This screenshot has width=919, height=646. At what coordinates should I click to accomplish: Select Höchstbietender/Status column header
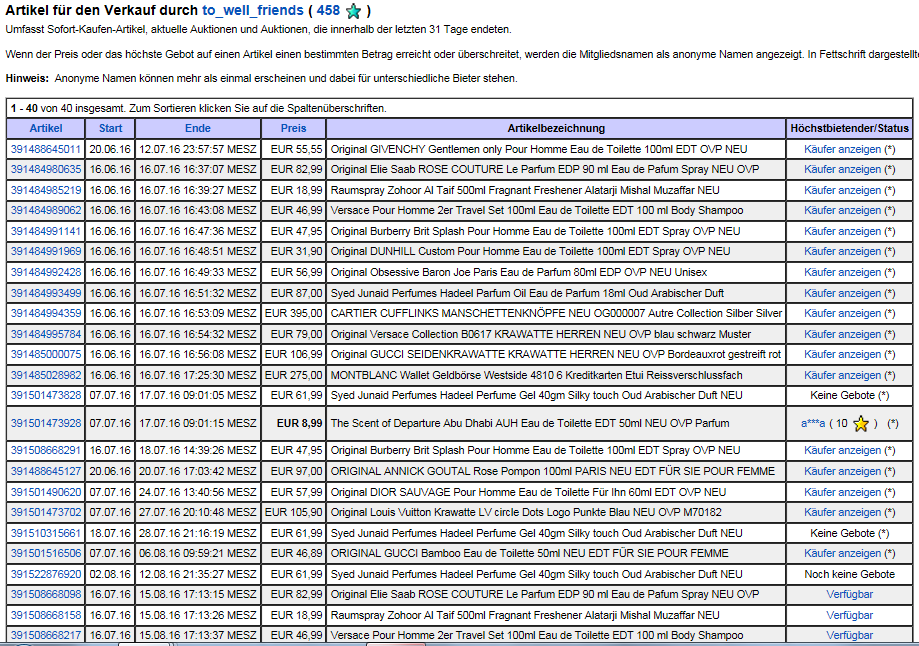pos(849,128)
